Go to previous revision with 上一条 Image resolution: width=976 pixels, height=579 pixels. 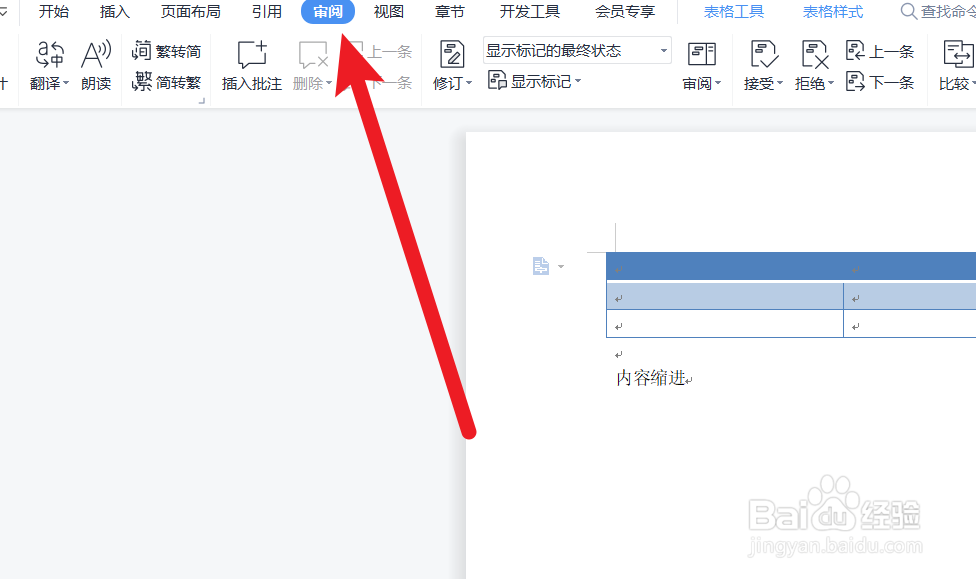point(880,51)
